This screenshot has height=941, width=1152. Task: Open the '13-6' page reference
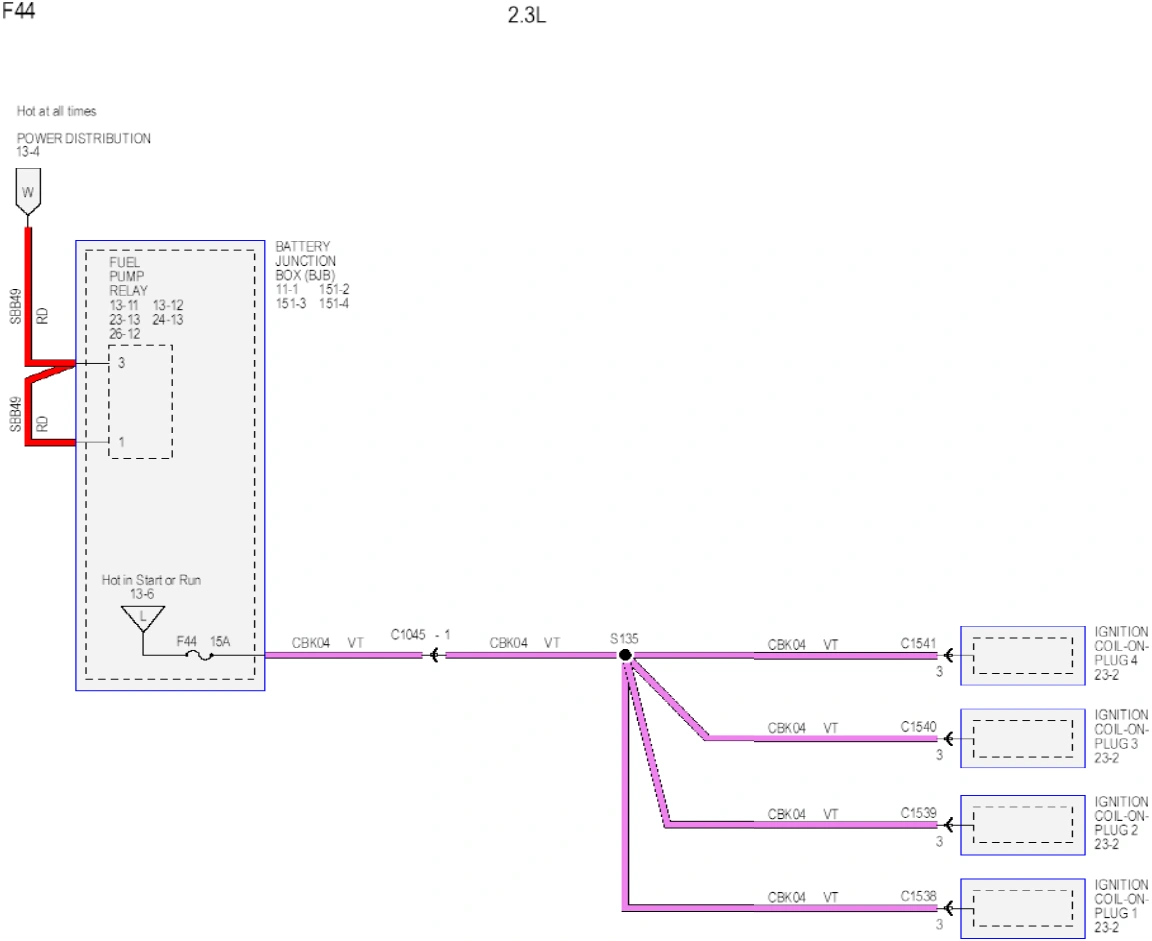click(x=143, y=594)
